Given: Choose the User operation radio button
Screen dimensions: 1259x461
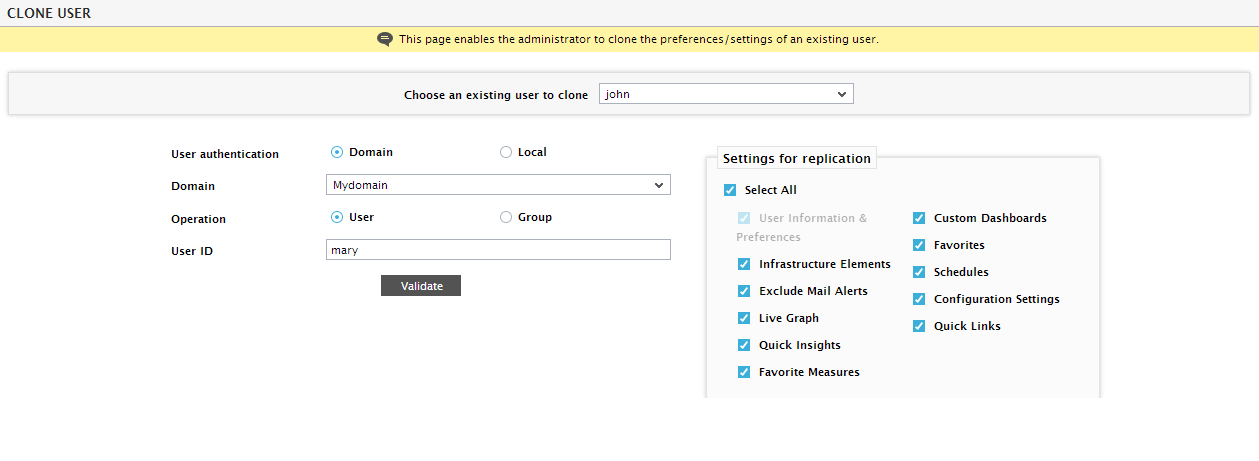Looking at the screenshot, I should click(x=337, y=217).
